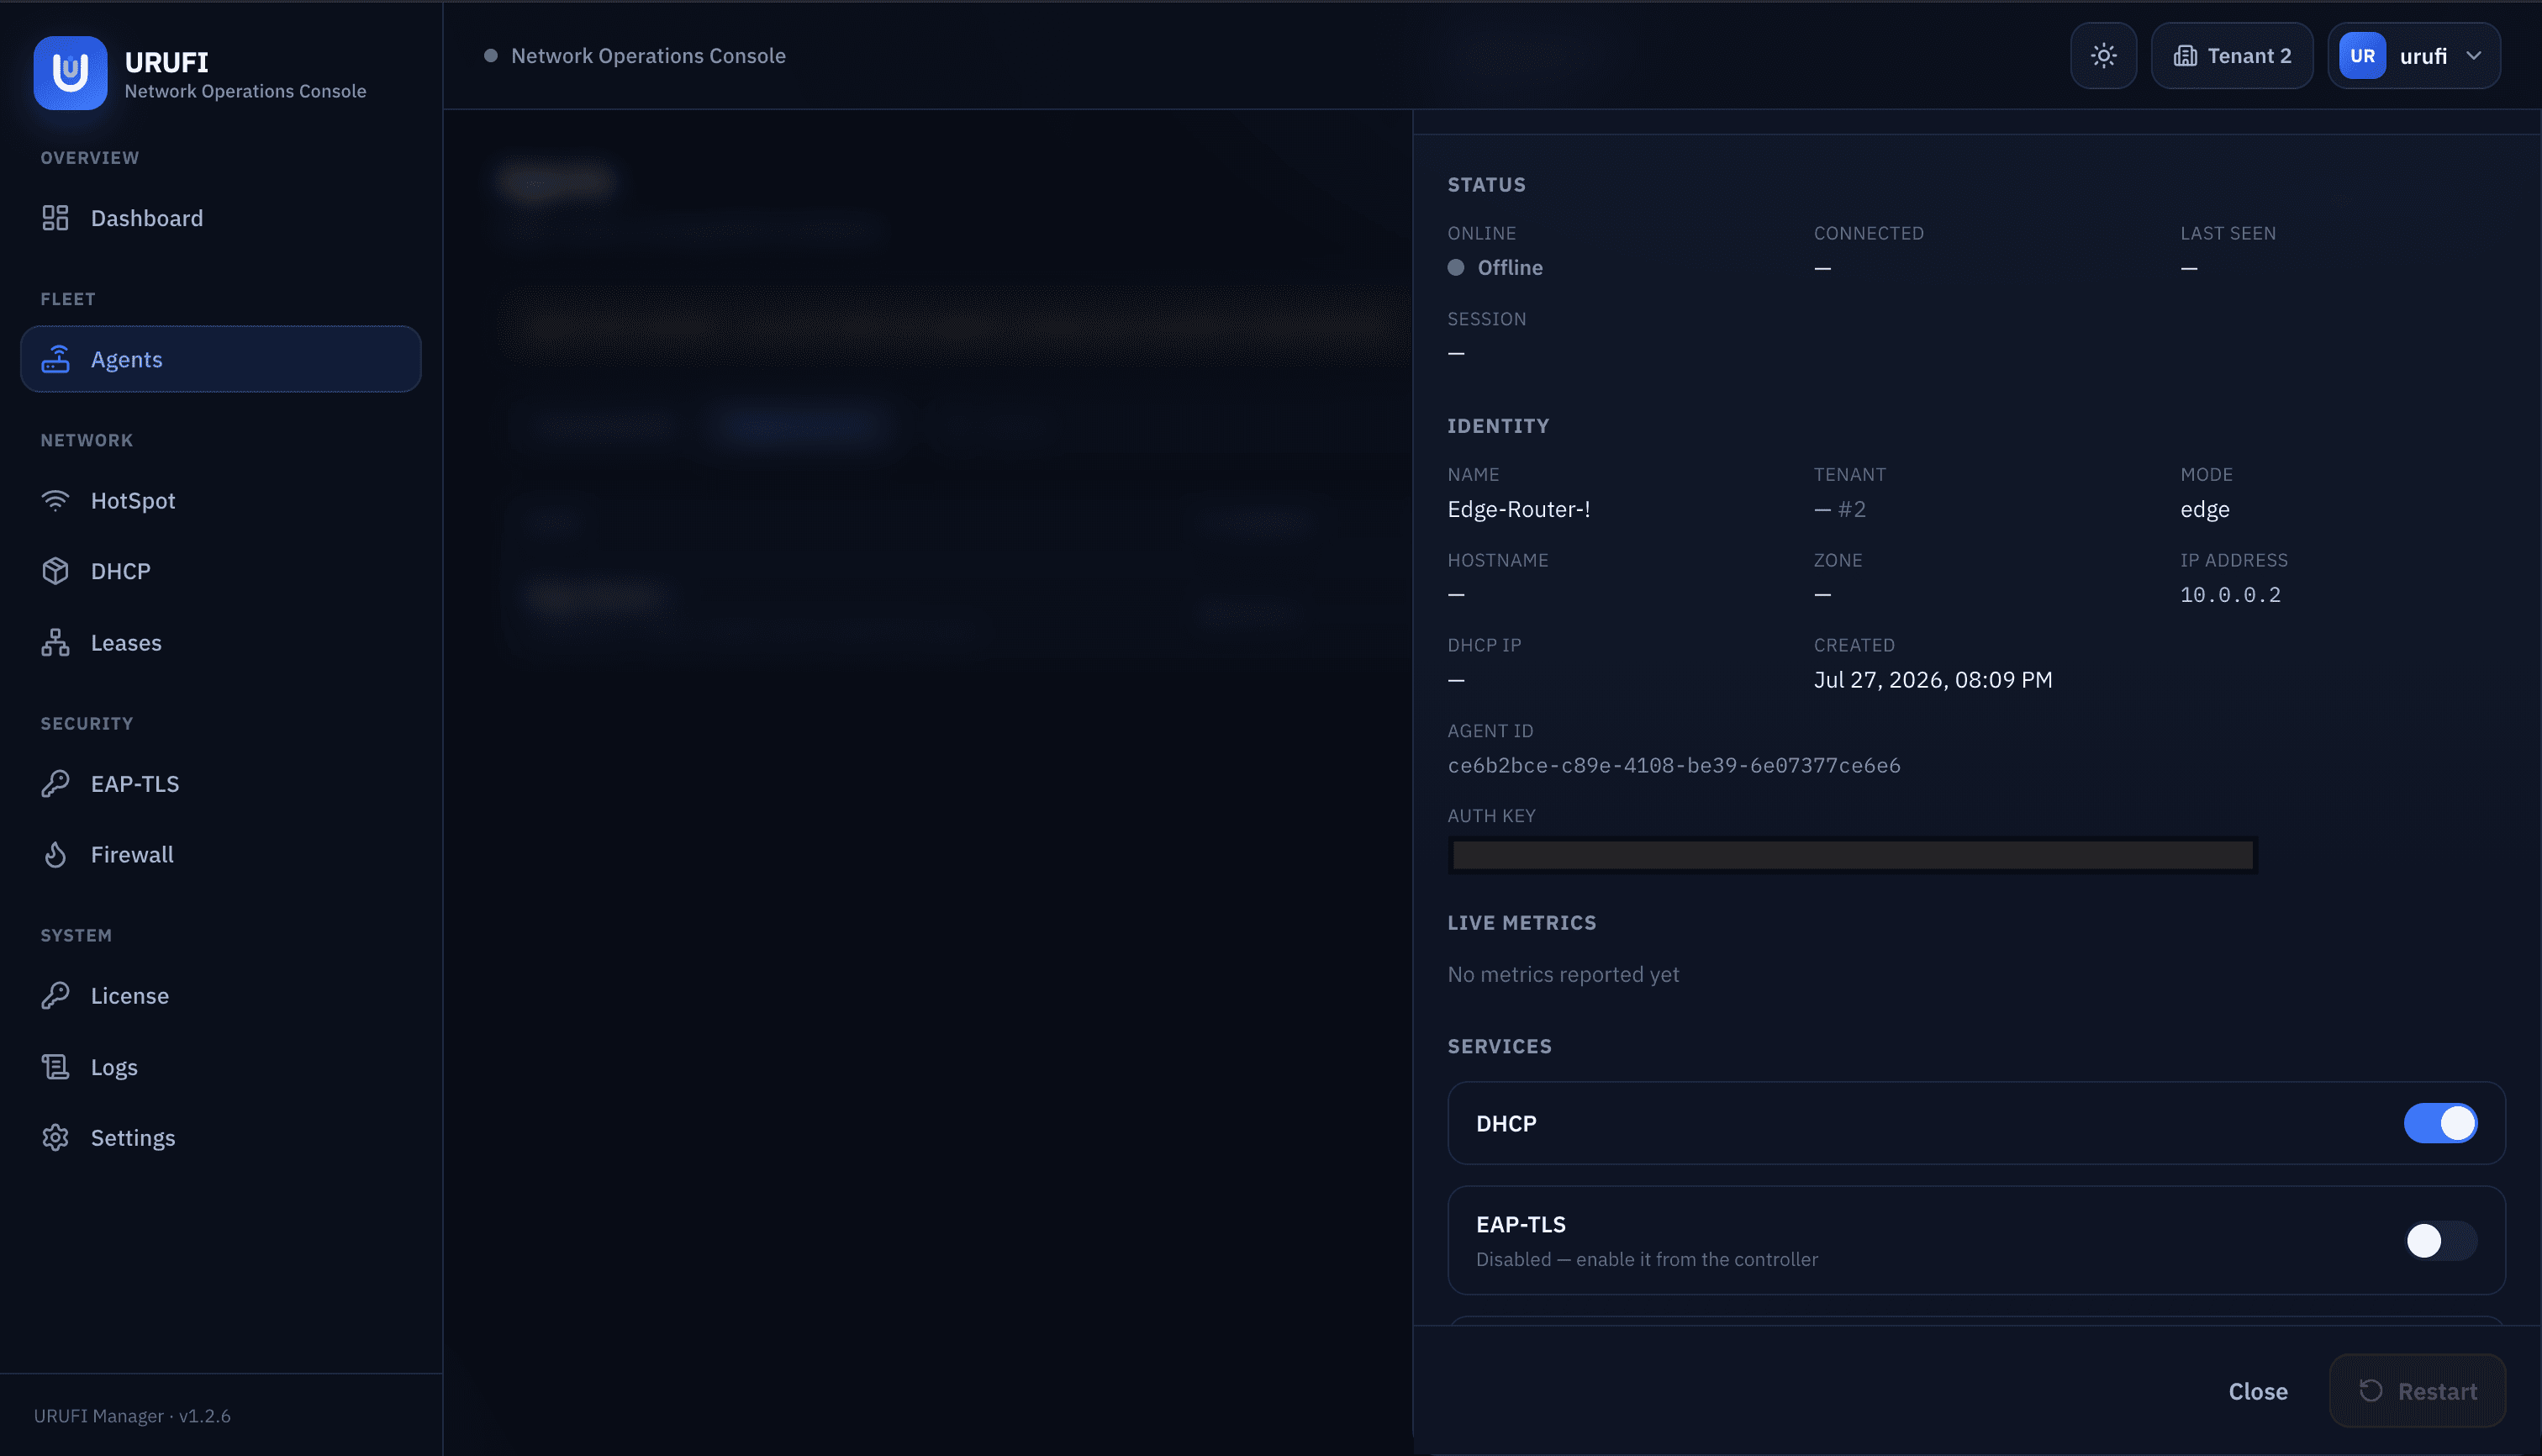
Task: Click the created date Jul 27, 2026
Action: (x=1932, y=680)
